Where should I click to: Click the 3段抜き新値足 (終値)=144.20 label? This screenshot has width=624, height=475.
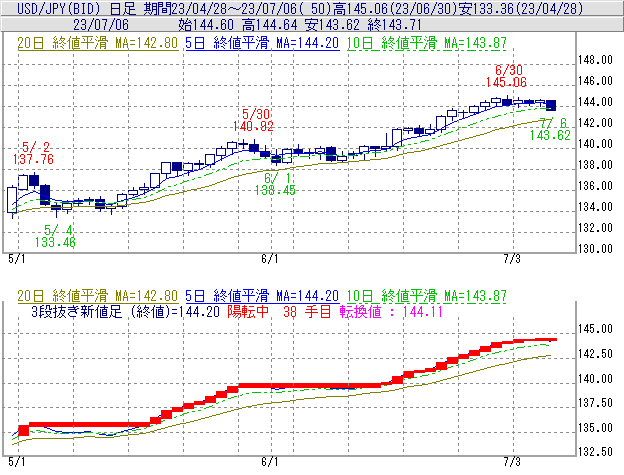125,311
